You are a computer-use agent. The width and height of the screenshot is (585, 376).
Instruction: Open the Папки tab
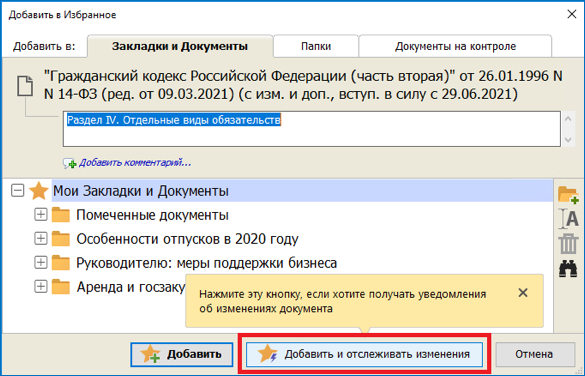316,46
